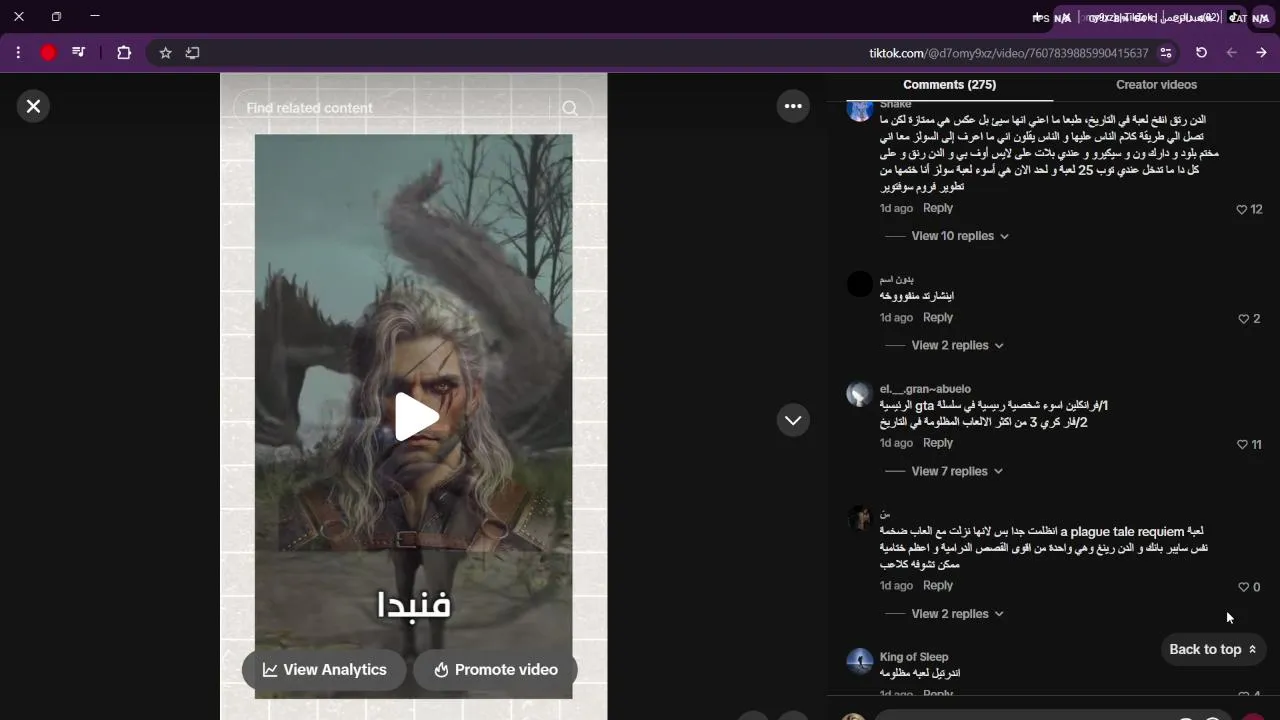Open the Extensions puzzle icon
1280x720 pixels.
click(x=124, y=53)
